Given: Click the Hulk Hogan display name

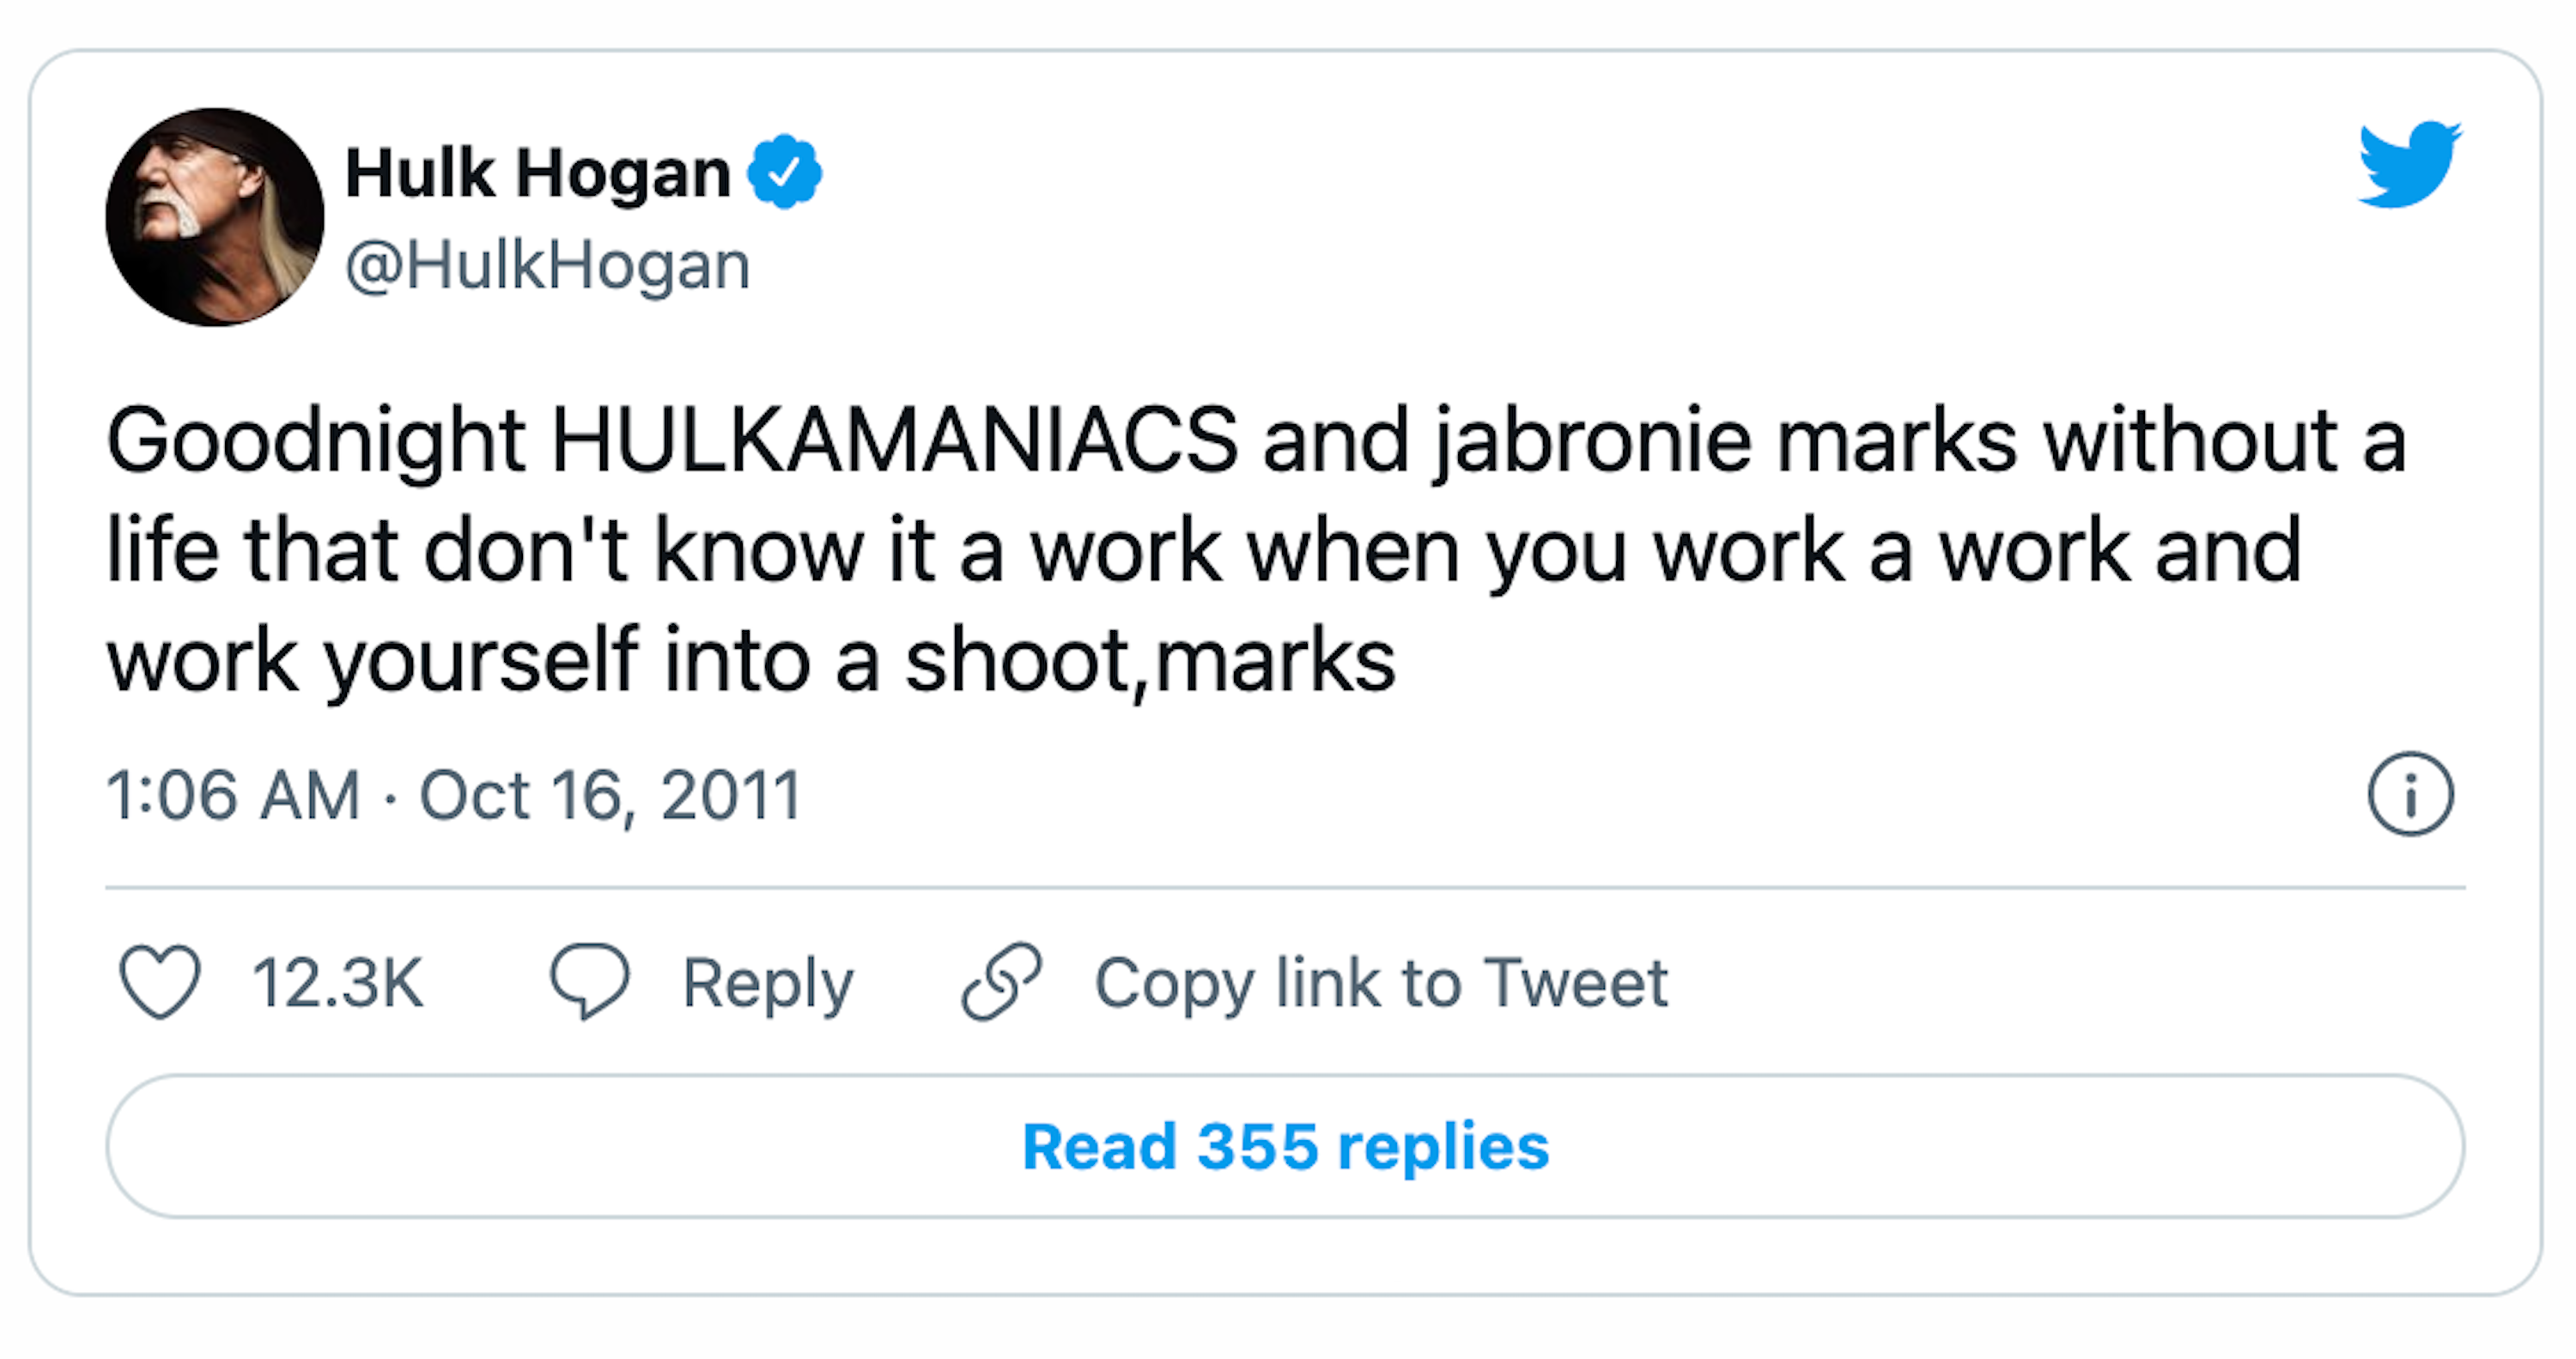Looking at the screenshot, I should (538, 173).
